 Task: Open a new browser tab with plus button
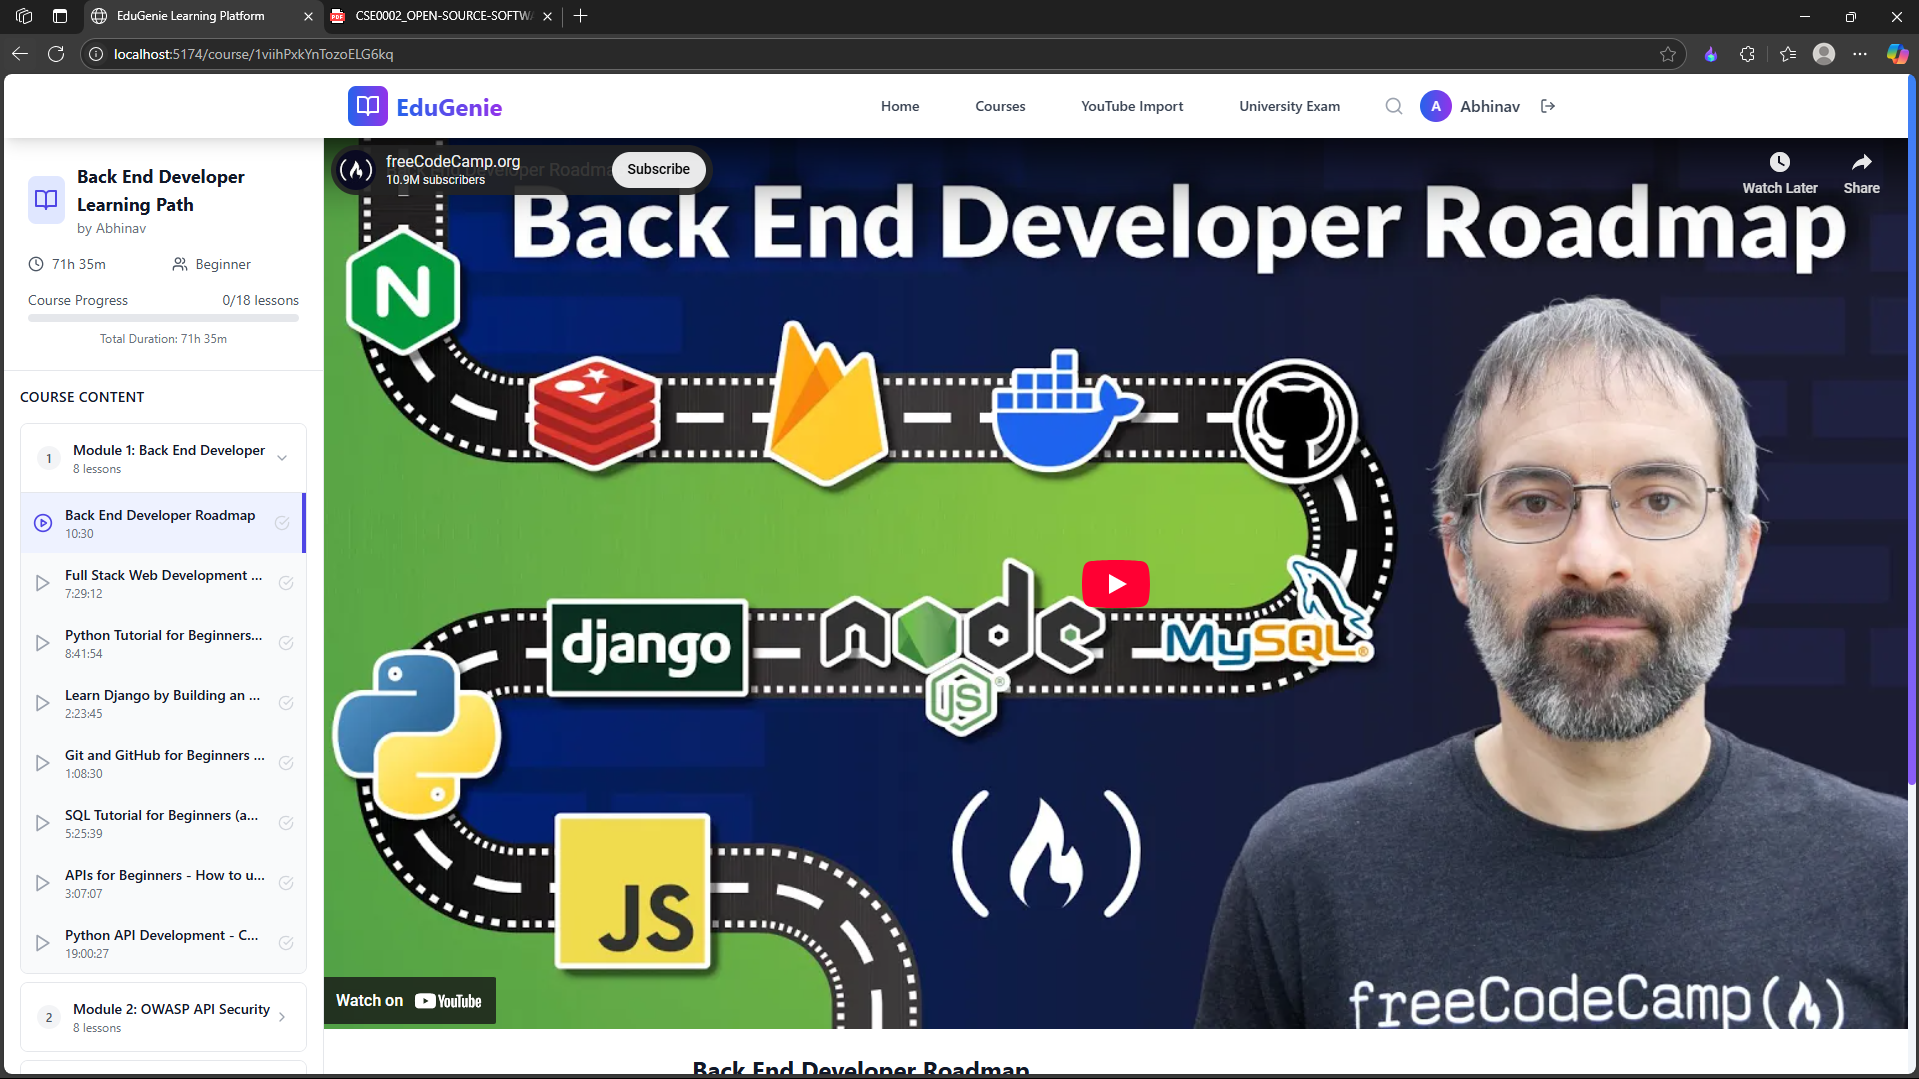[x=580, y=16]
